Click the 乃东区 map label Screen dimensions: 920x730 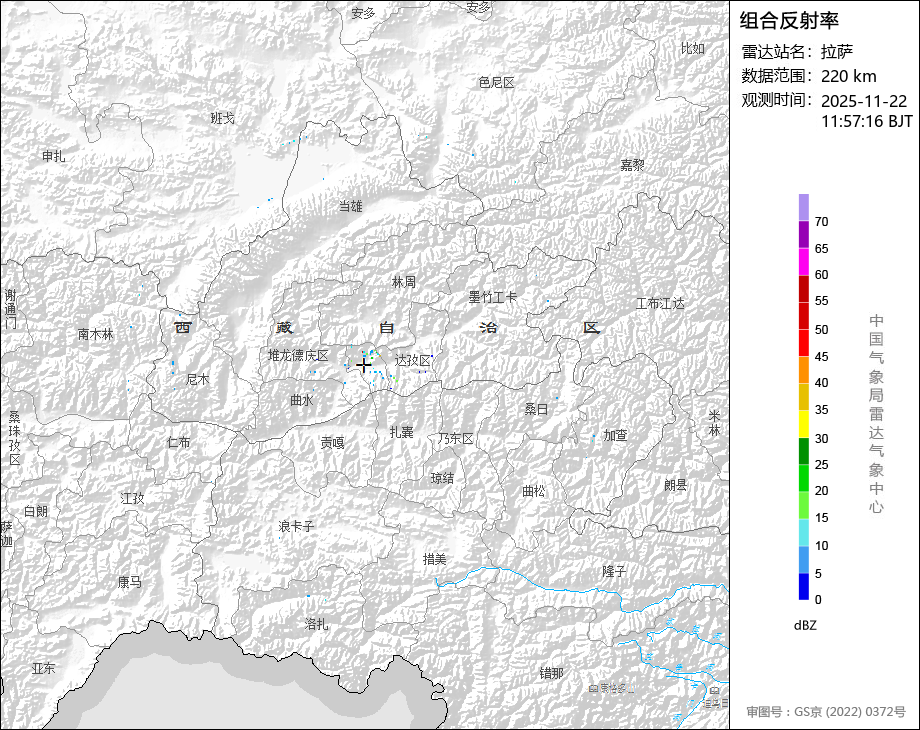click(455, 438)
